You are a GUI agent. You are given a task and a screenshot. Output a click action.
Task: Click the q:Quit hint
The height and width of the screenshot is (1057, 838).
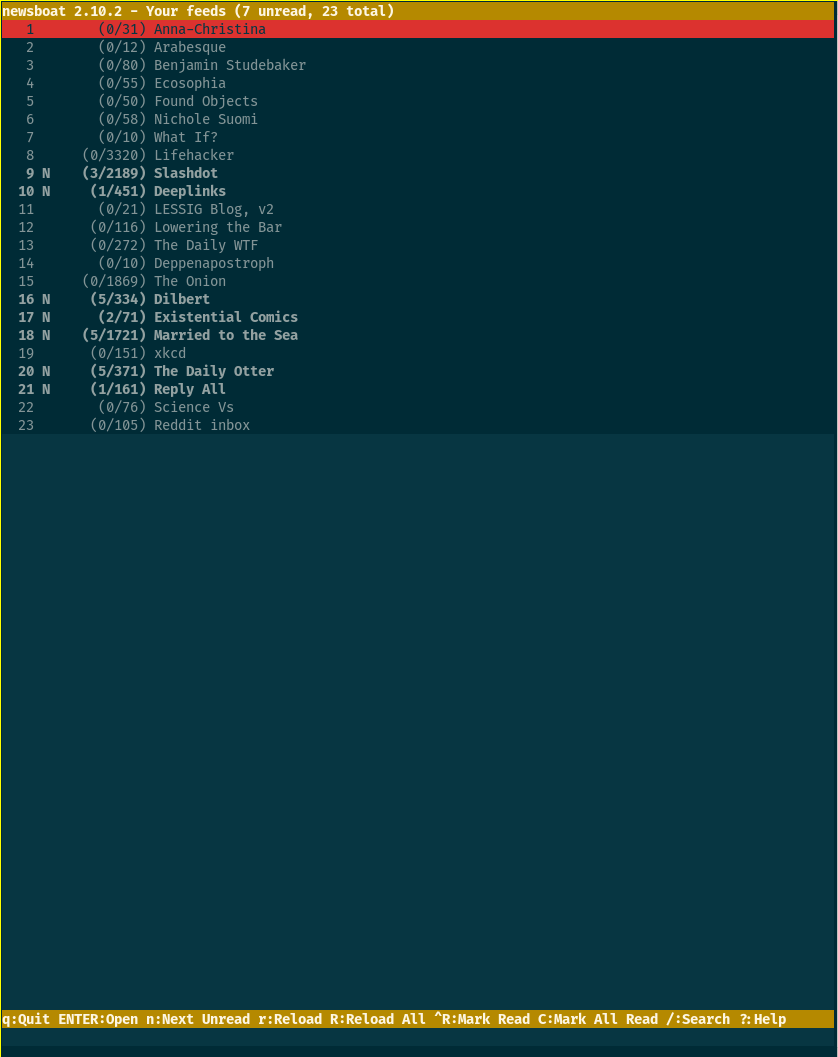coord(26,1019)
